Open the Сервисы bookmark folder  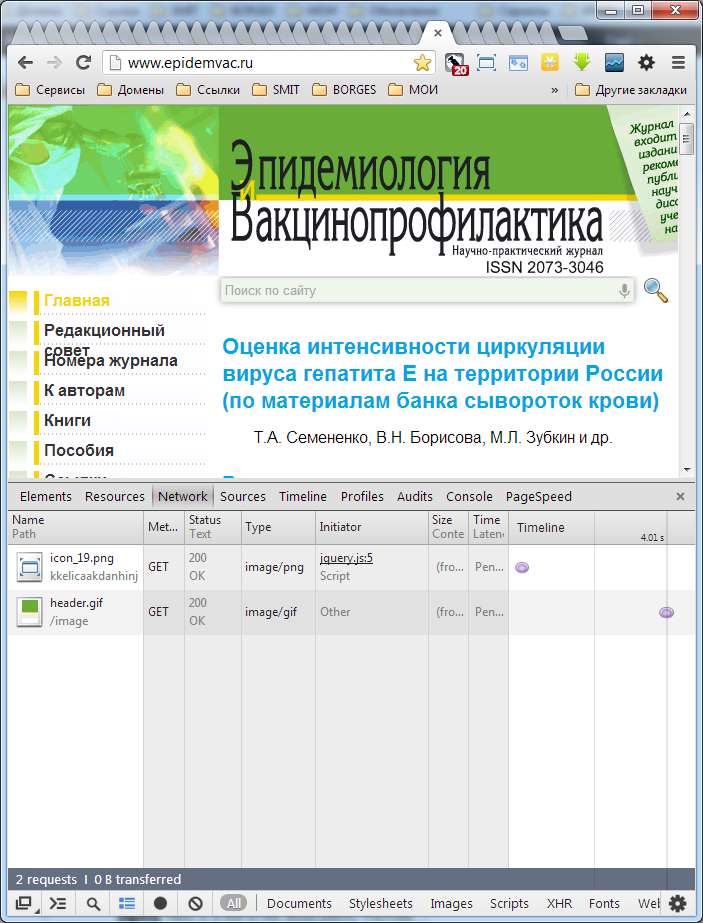point(50,90)
